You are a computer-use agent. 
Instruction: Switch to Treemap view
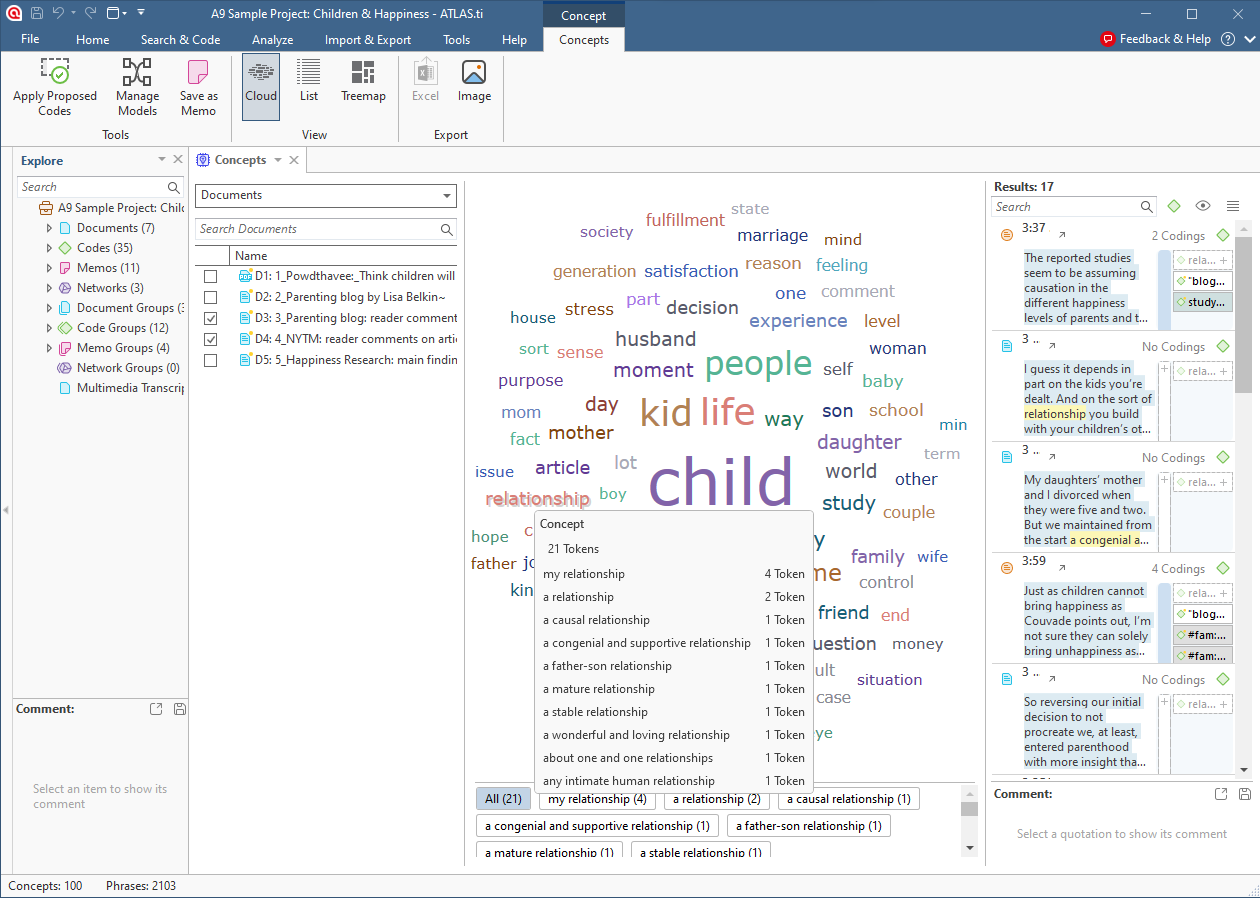(363, 74)
